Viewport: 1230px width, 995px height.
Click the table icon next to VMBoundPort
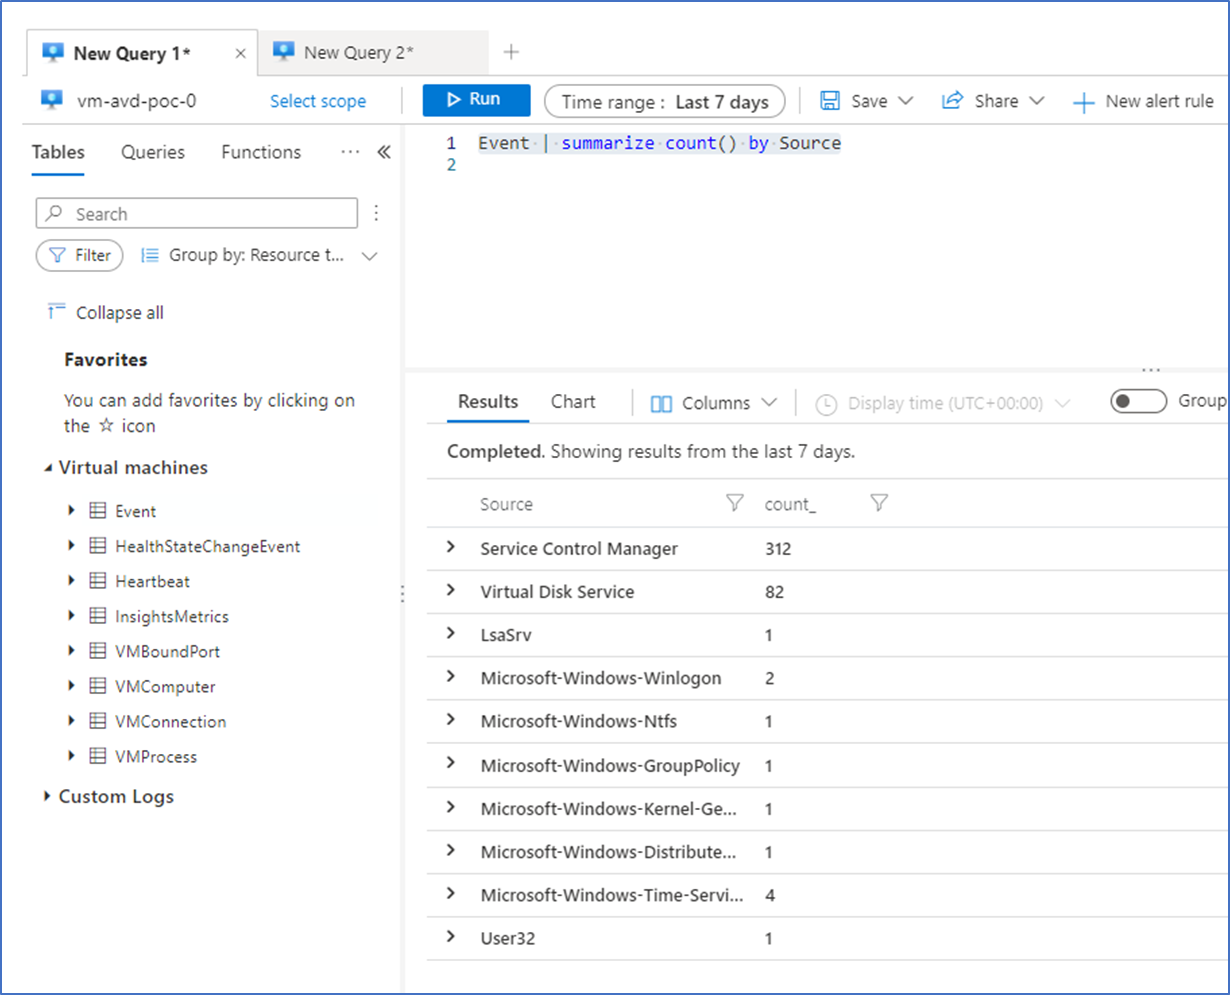tap(98, 651)
